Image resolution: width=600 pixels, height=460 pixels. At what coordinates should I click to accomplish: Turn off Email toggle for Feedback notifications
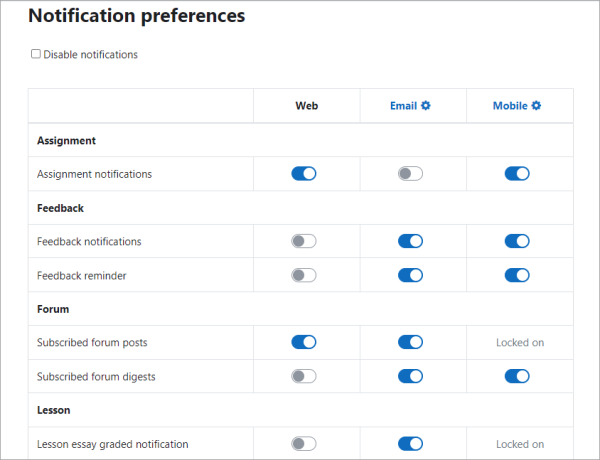tap(410, 241)
